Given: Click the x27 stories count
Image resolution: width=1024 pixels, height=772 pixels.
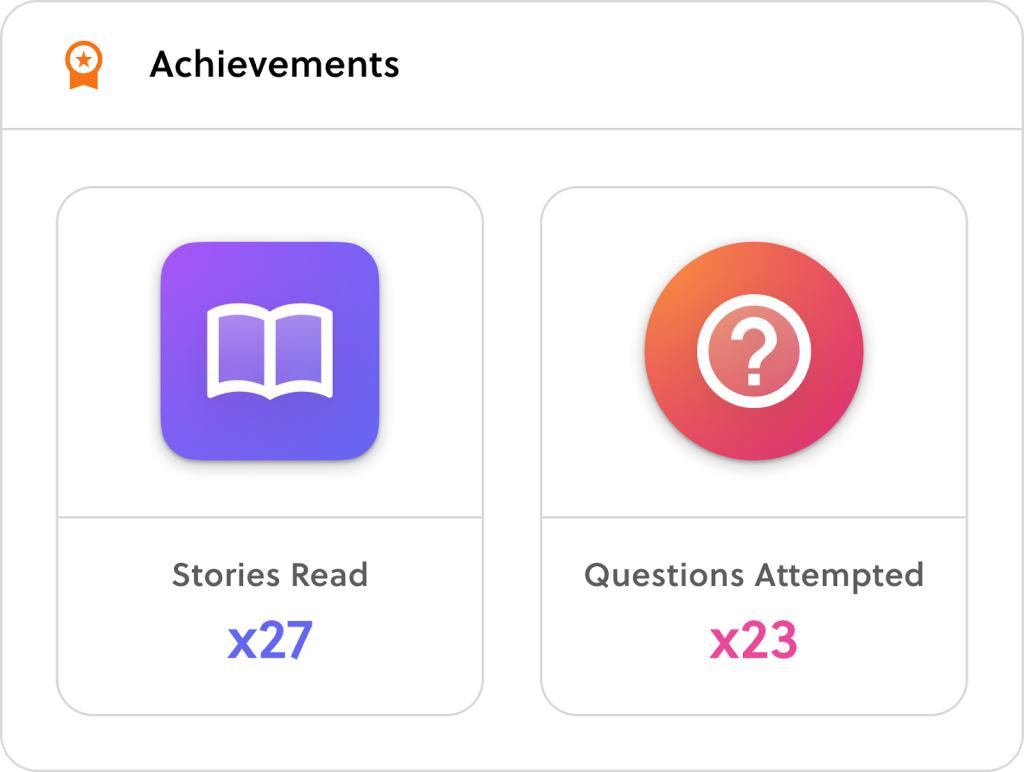Looking at the screenshot, I should [270, 640].
